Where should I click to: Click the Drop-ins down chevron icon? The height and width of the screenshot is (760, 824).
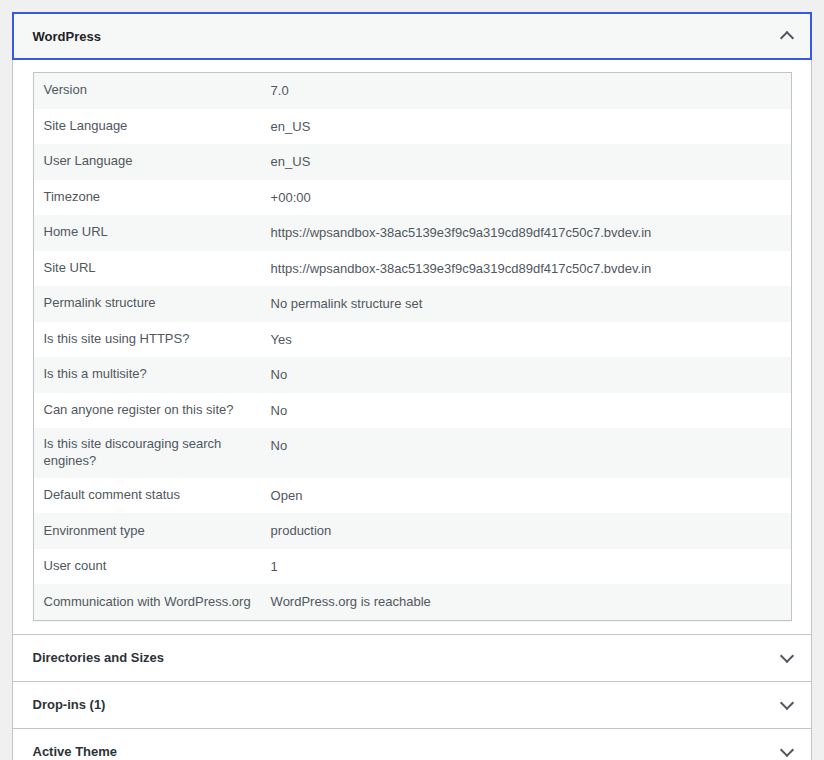pyautogui.click(x=787, y=705)
